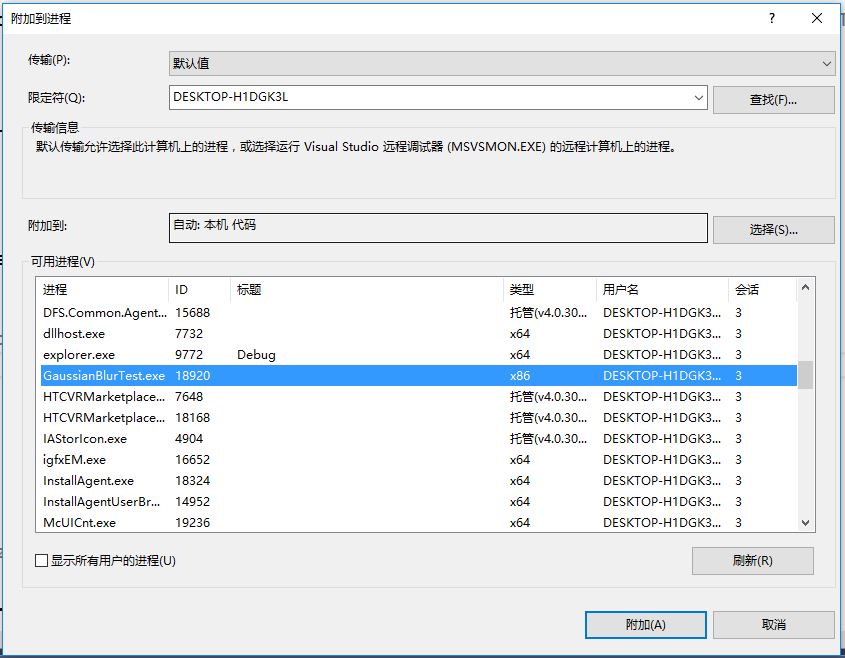Sort by the 用户名 column header
Screen dimensions: 845x658
[x=662, y=290]
